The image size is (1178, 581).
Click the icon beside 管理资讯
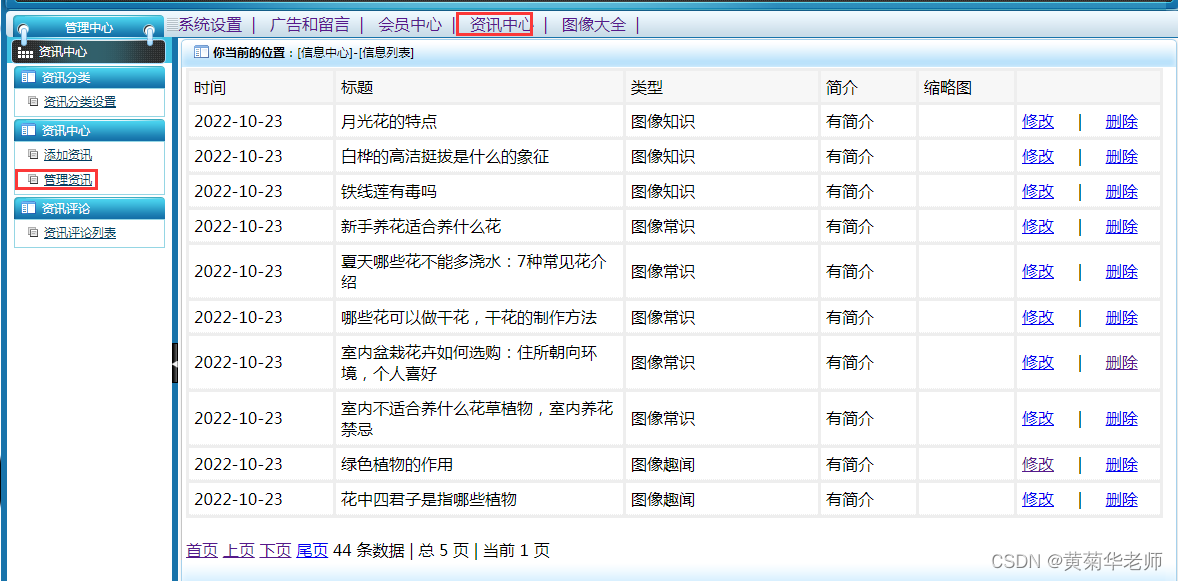click(x=32, y=180)
